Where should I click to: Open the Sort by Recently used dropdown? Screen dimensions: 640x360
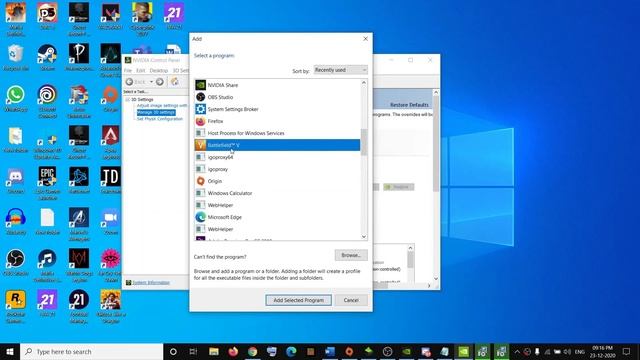click(340, 70)
